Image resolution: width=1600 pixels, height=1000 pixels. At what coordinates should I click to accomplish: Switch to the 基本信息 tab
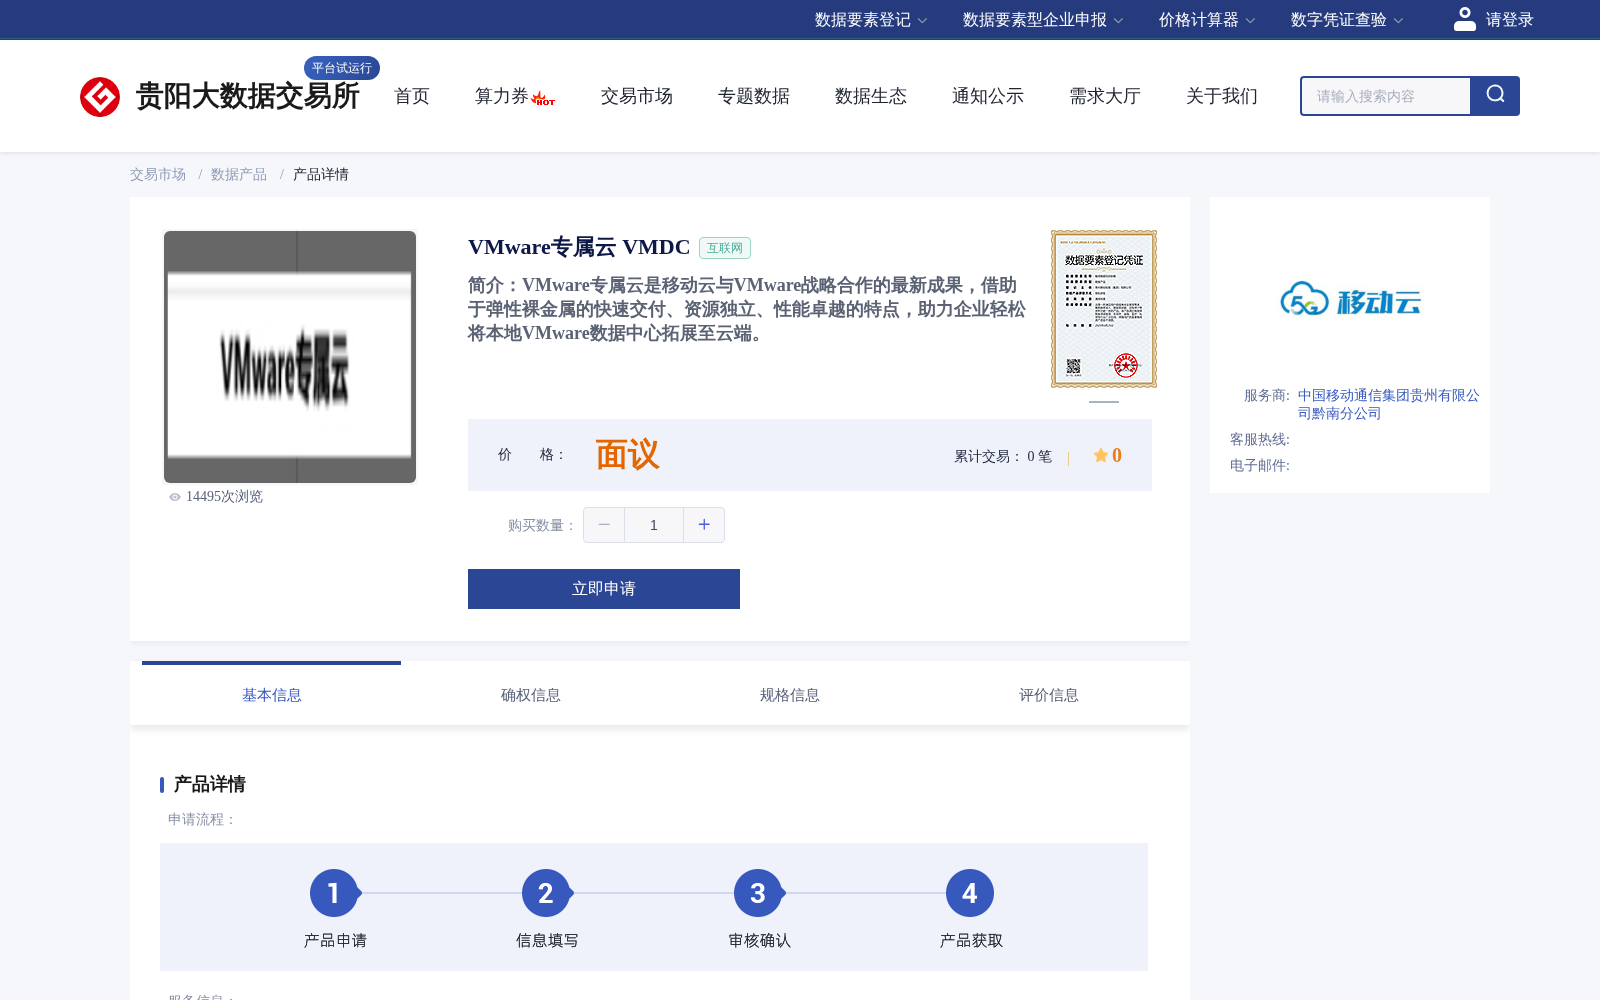click(x=272, y=695)
